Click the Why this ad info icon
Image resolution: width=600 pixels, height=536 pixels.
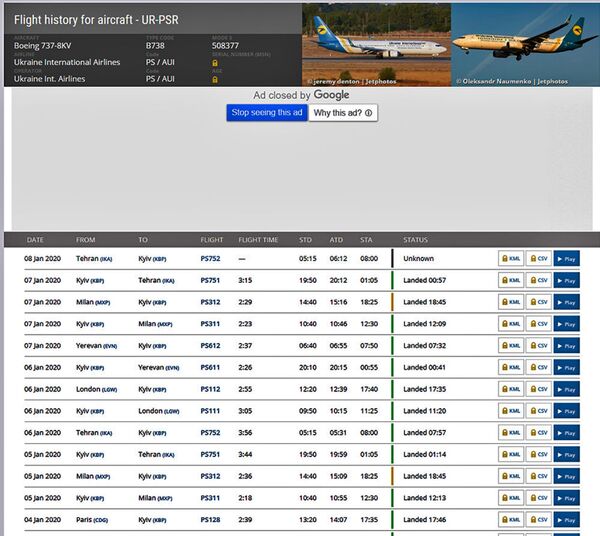[368, 113]
